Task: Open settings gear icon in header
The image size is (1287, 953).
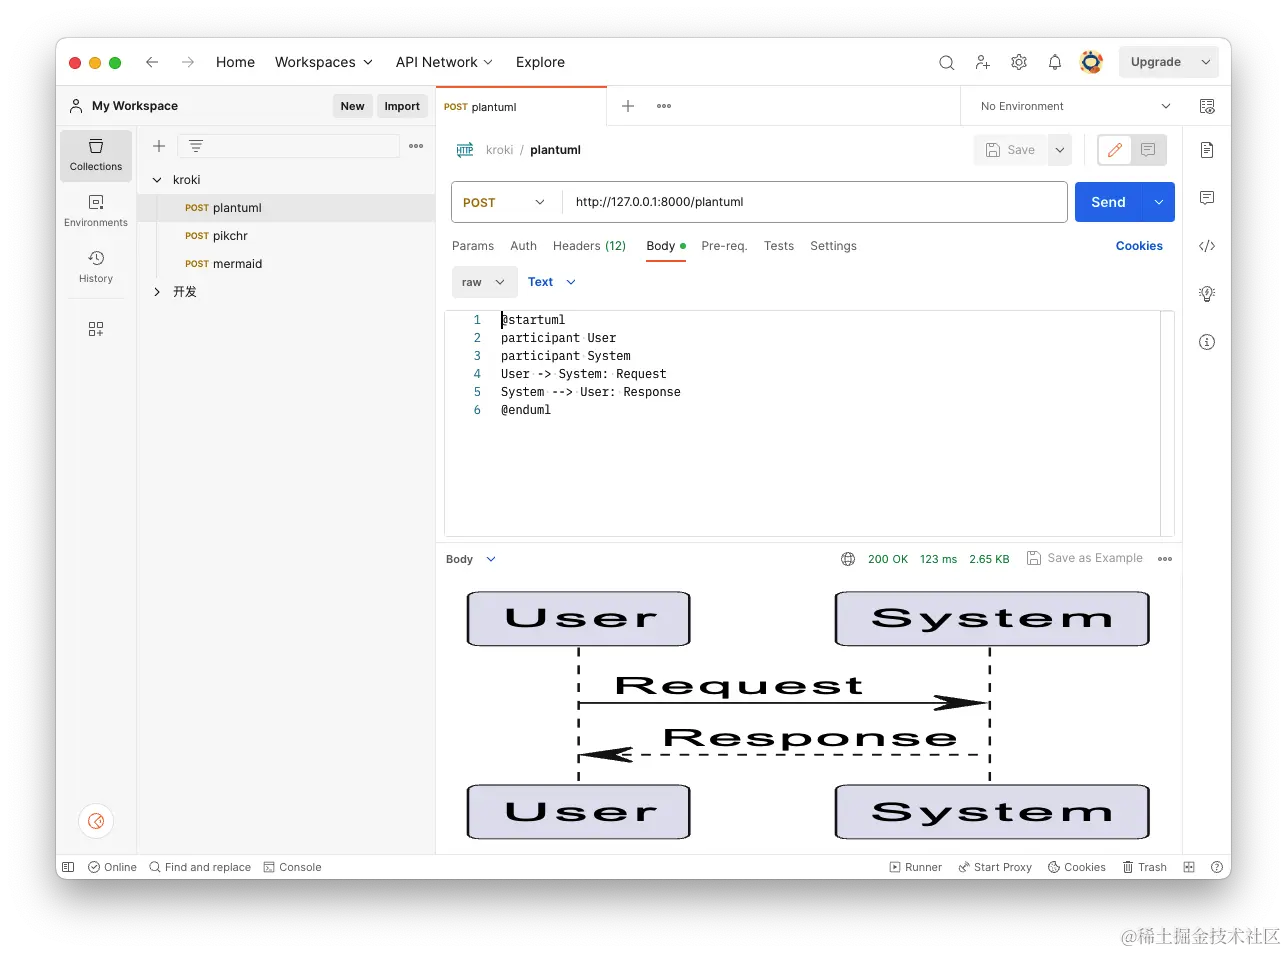Action: [1019, 62]
